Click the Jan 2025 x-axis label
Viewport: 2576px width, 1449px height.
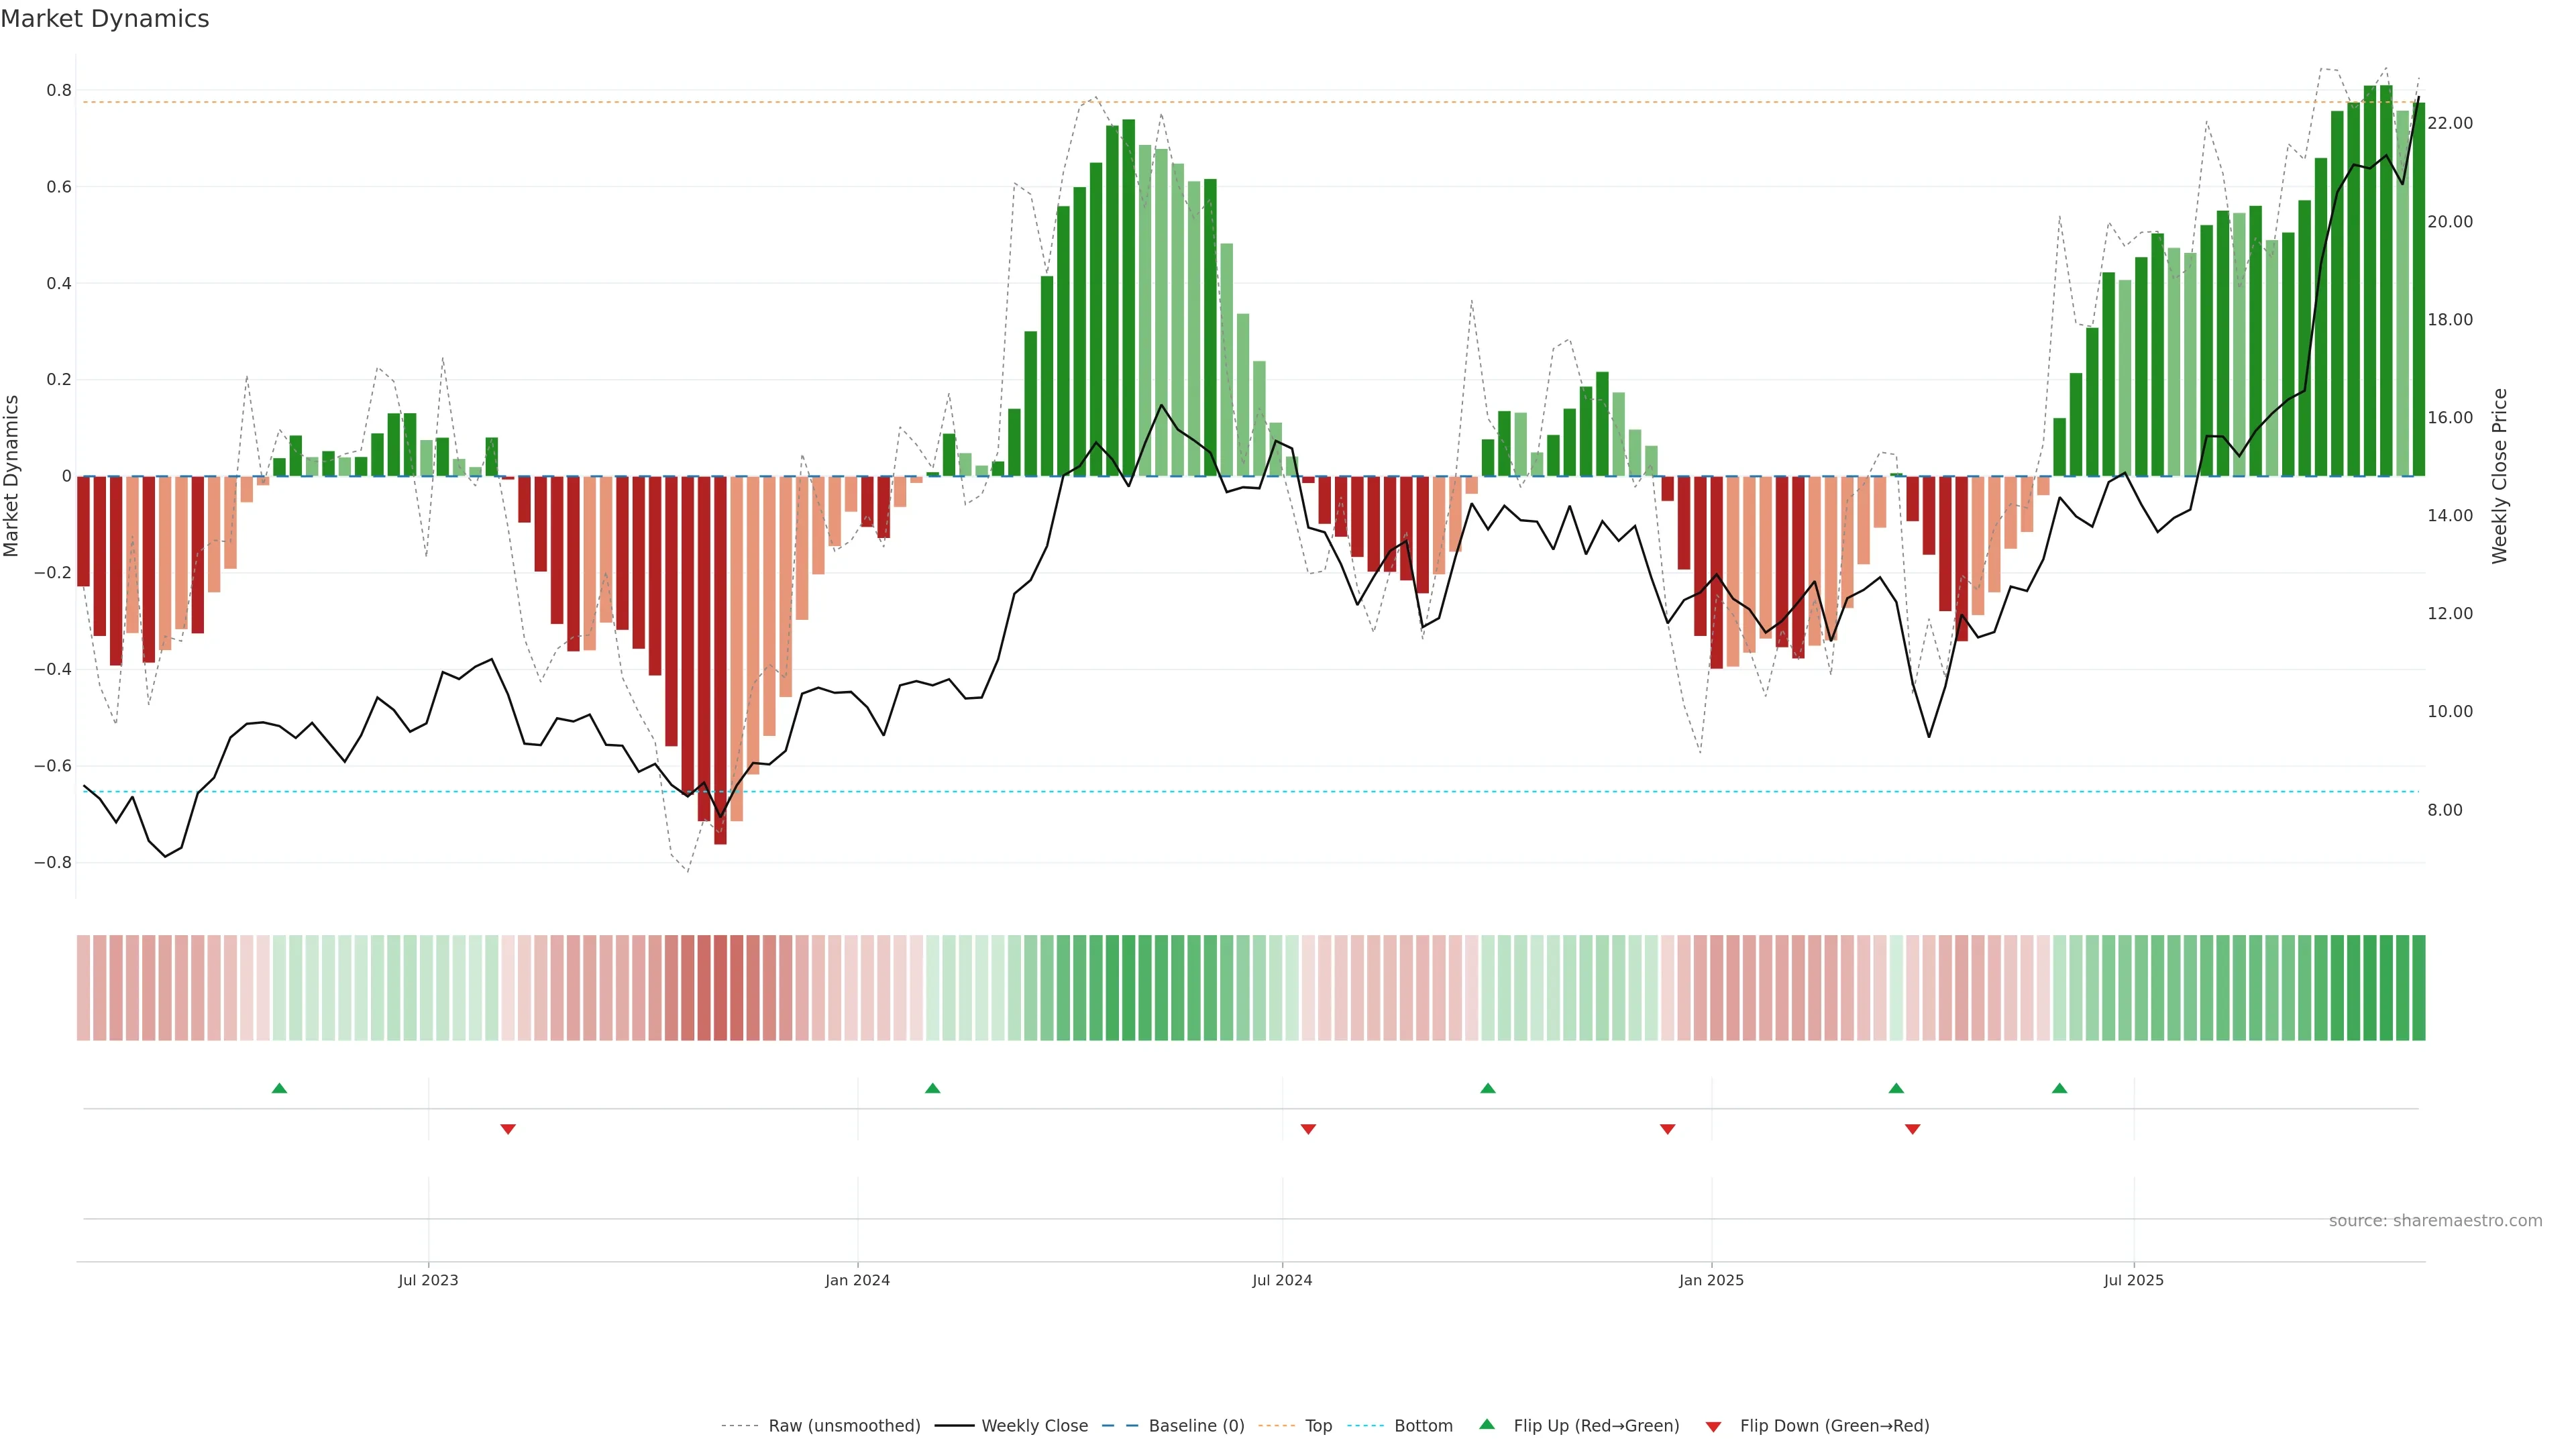pyautogui.click(x=1711, y=1280)
